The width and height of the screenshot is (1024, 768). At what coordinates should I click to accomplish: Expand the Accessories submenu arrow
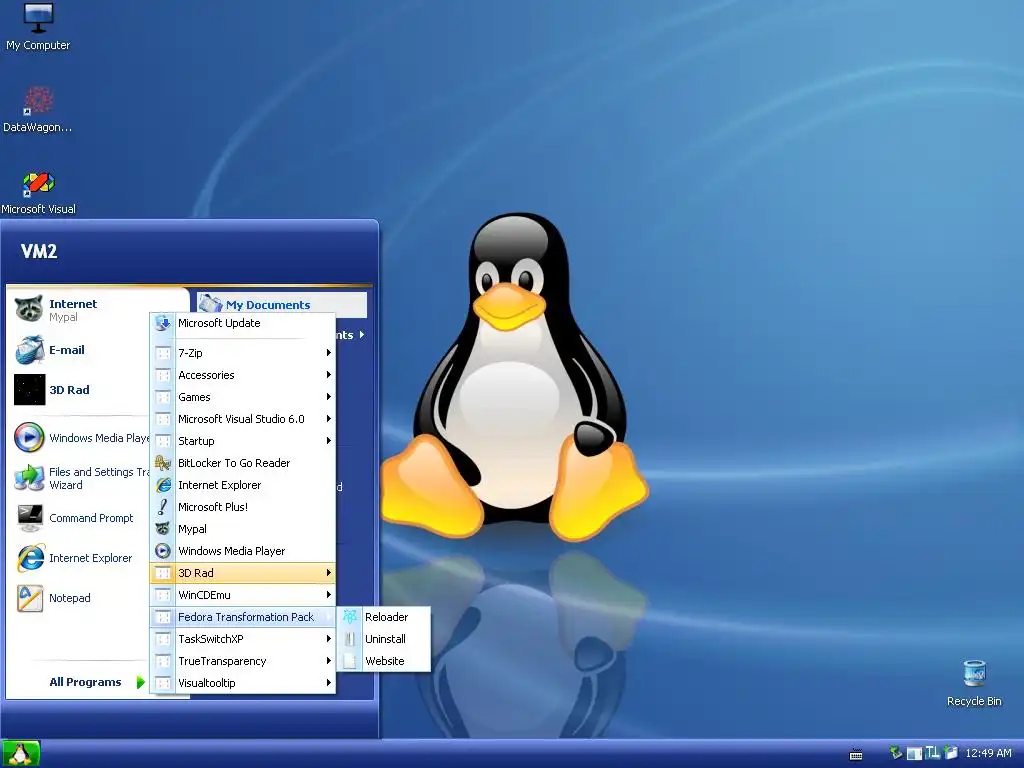[x=328, y=375]
